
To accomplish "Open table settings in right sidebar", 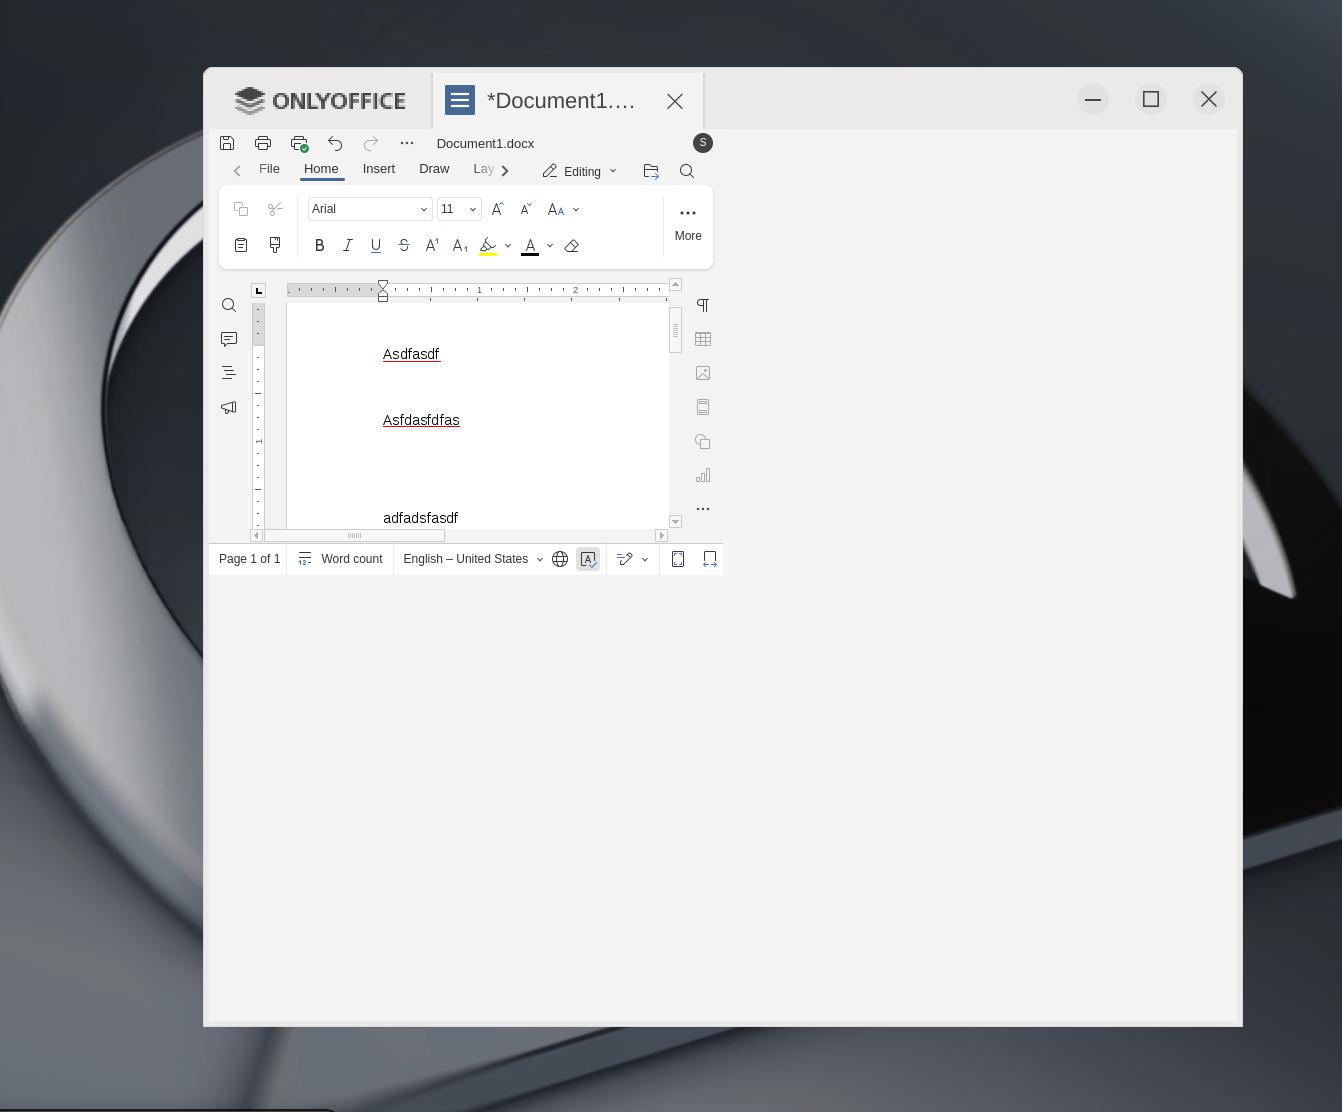I will 703,339.
